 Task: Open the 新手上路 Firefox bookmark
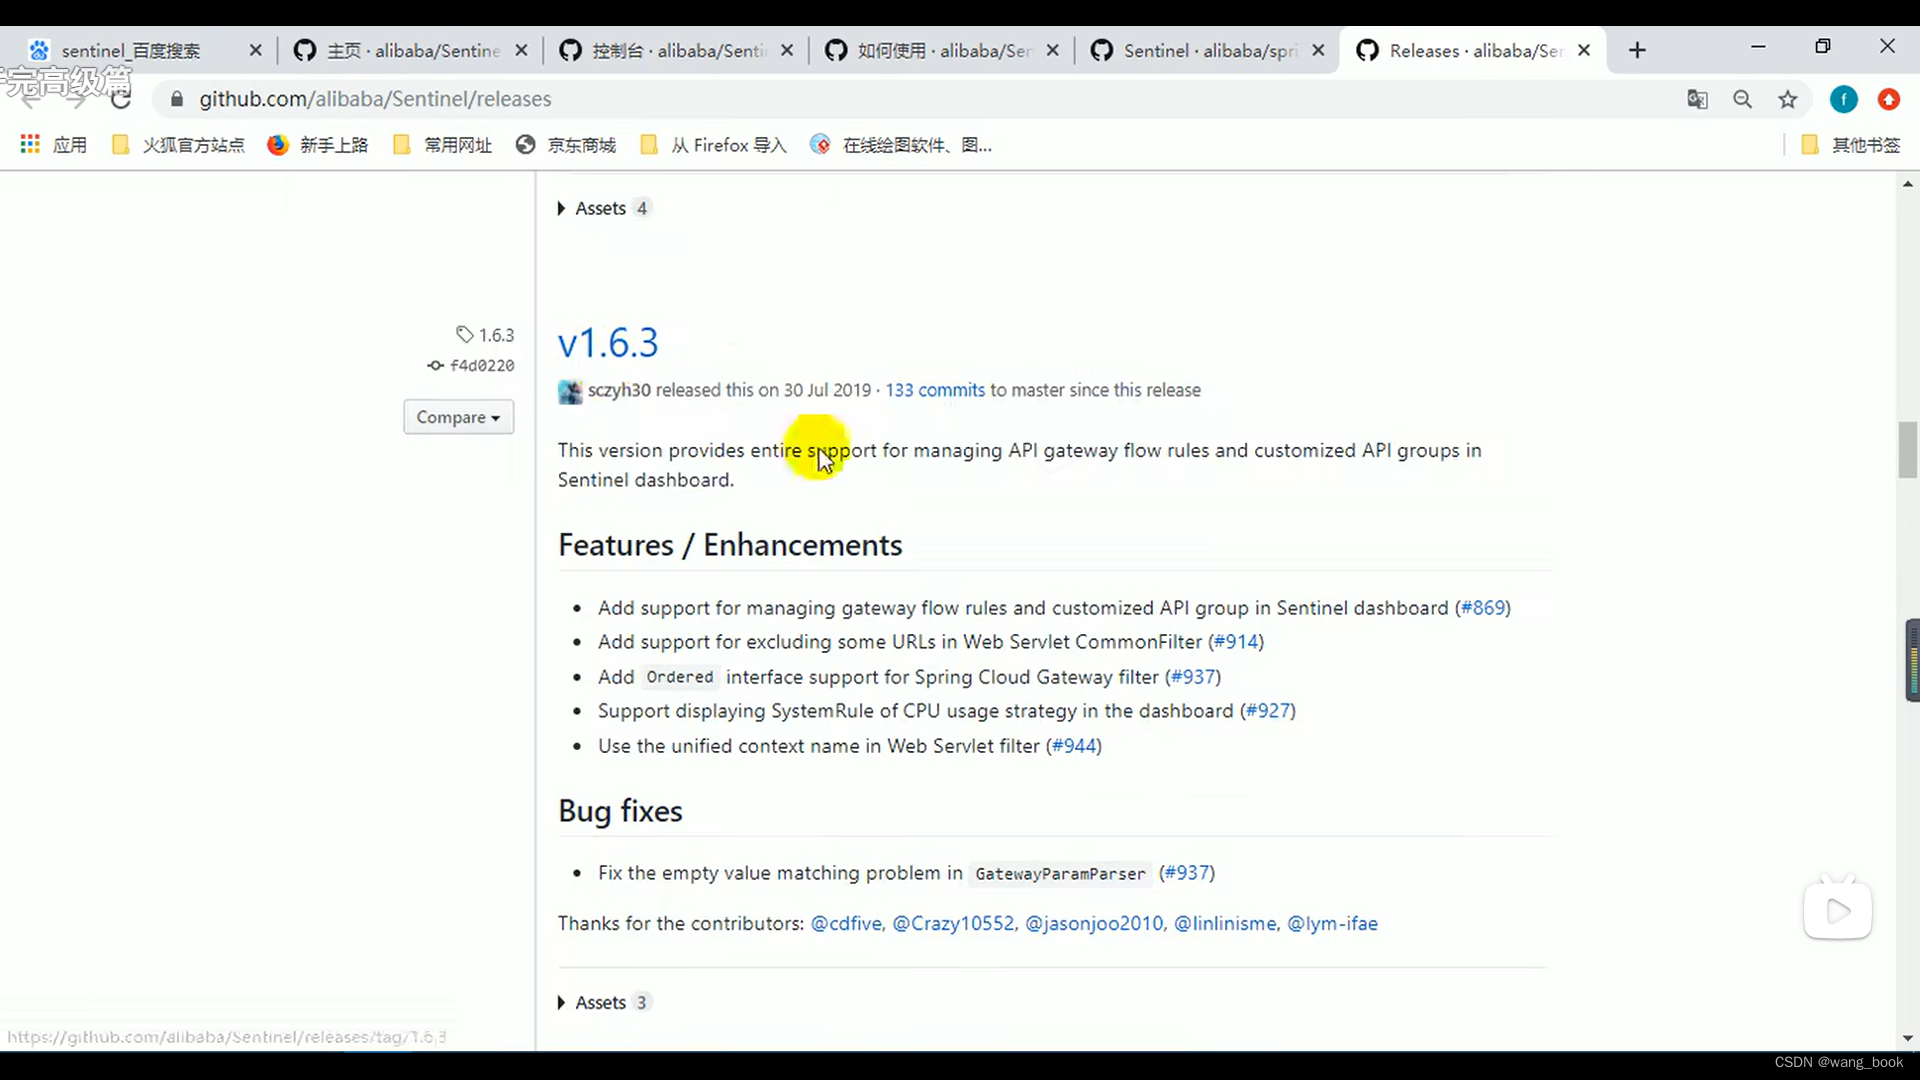(x=318, y=145)
